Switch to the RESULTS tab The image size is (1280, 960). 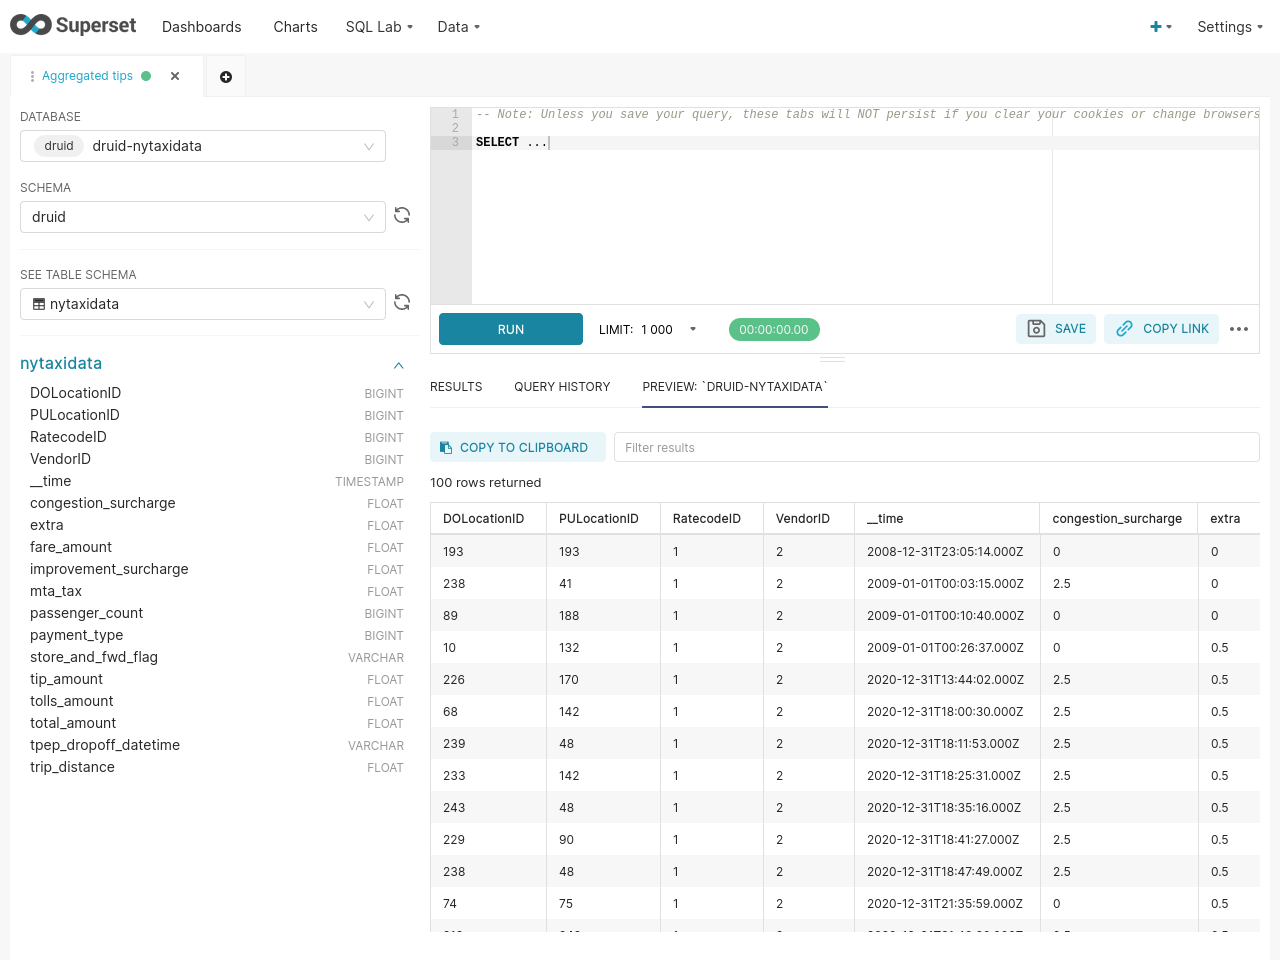point(456,387)
